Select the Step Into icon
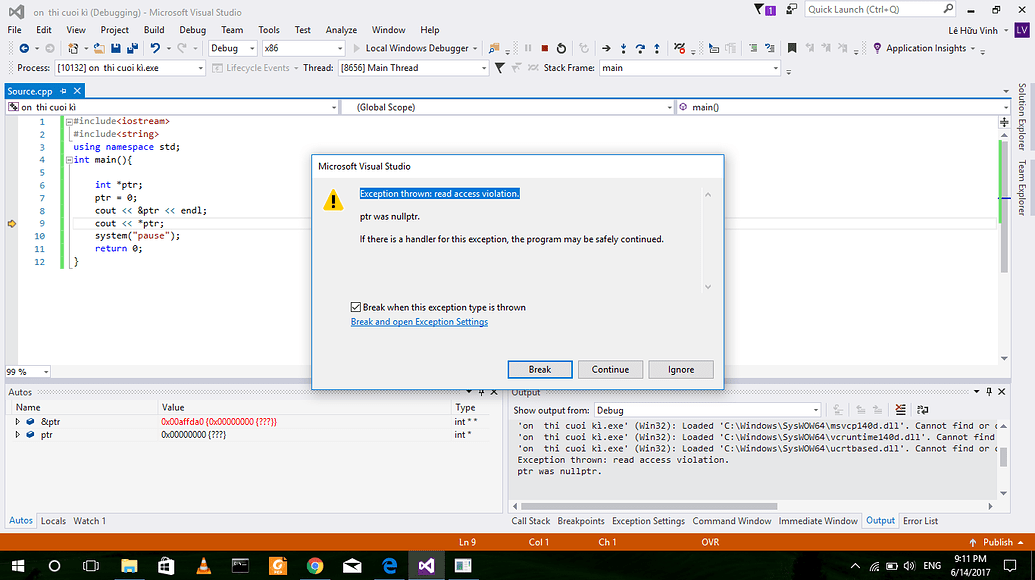The height and width of the screenshot is (580, 1035). [624, 47]
